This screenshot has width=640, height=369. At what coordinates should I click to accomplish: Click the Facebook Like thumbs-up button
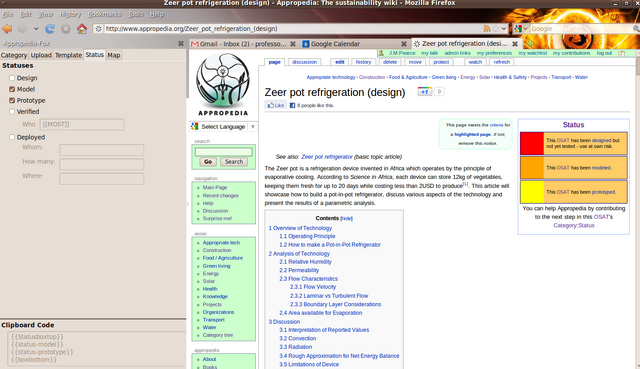pos(276,105)
